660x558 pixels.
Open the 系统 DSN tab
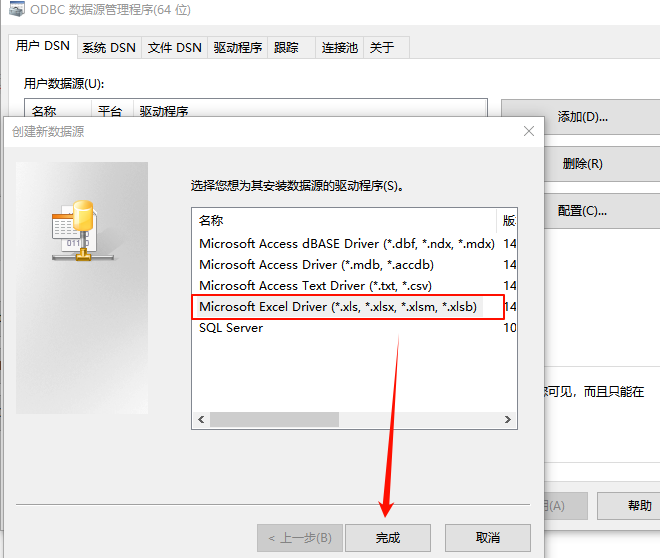tap(109, 48)
